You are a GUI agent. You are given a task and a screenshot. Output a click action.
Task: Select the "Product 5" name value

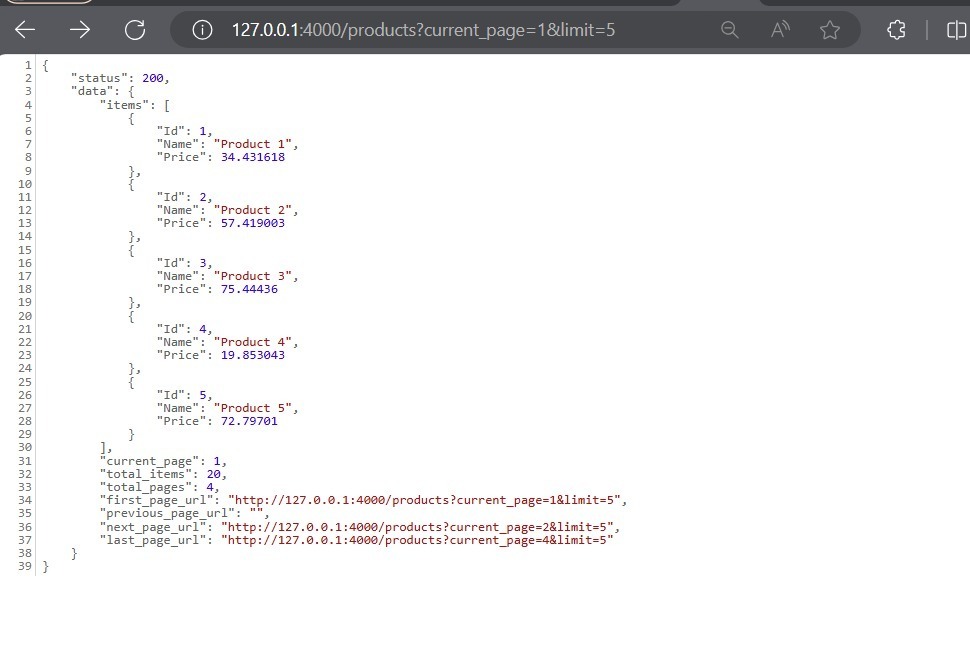(252, 408)
